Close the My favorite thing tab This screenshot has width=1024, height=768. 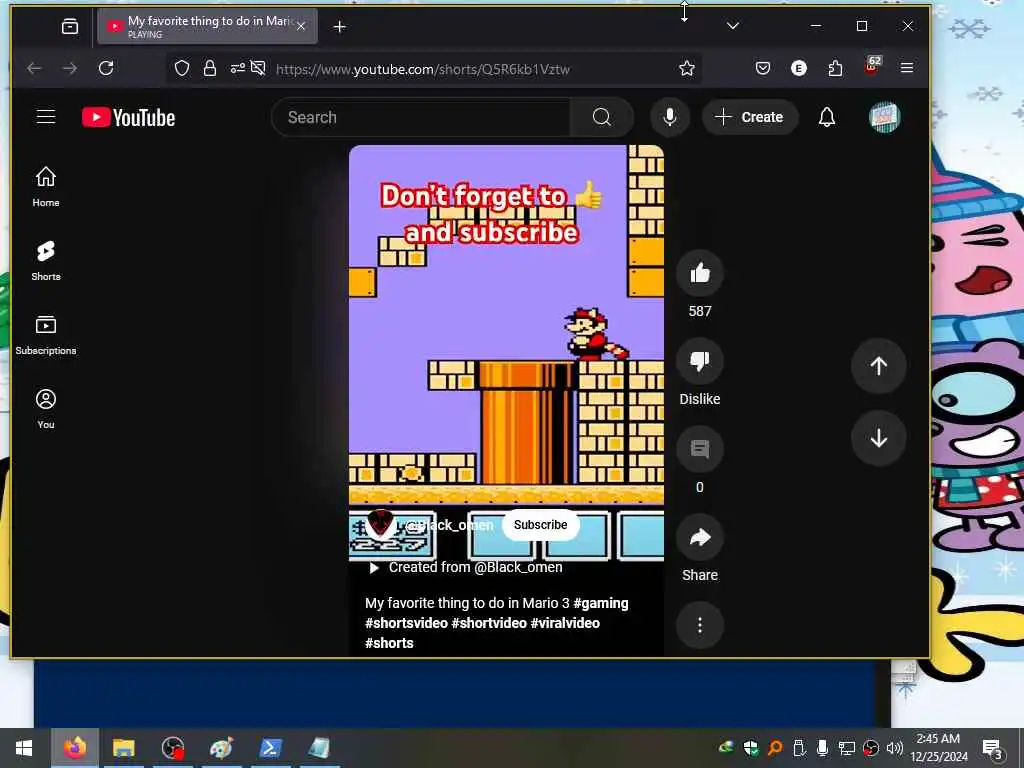pyautogui.click(x=301, y=27)
